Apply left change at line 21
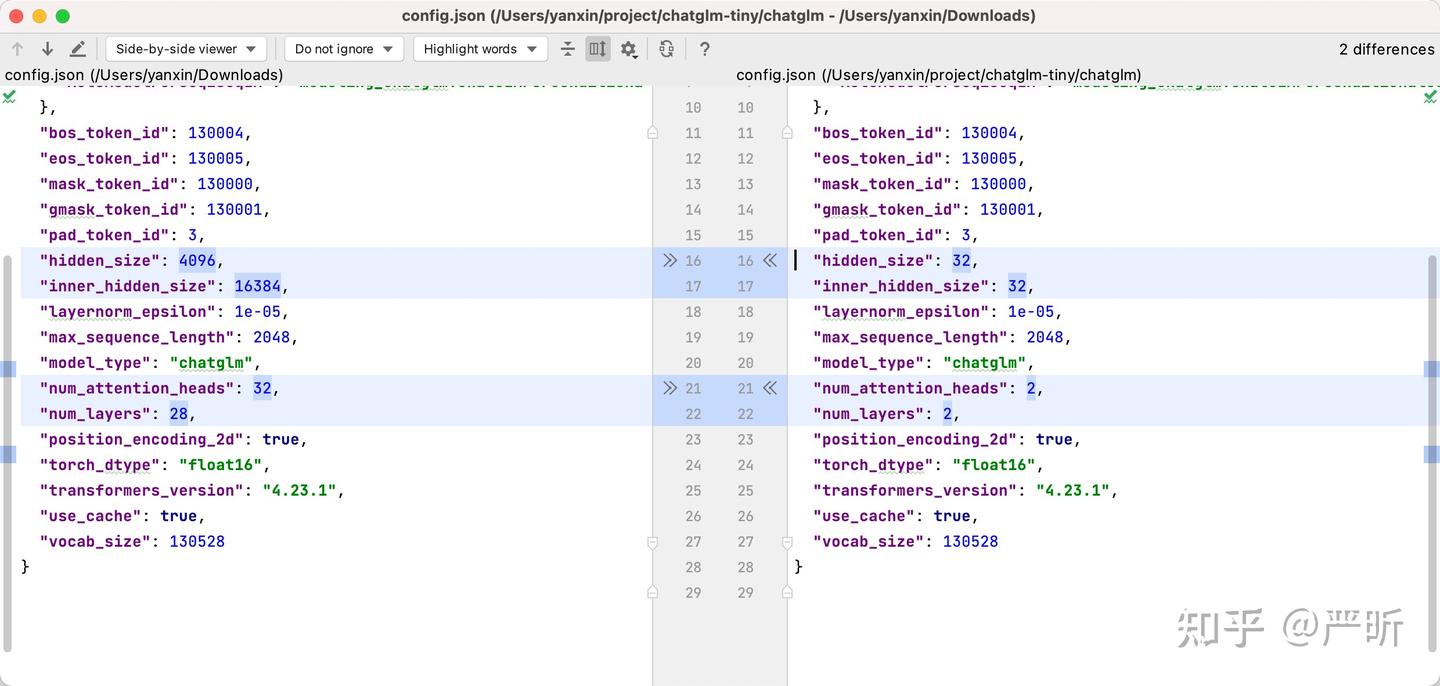This screenshot has width=1440, height=686. tap(670, 388)
